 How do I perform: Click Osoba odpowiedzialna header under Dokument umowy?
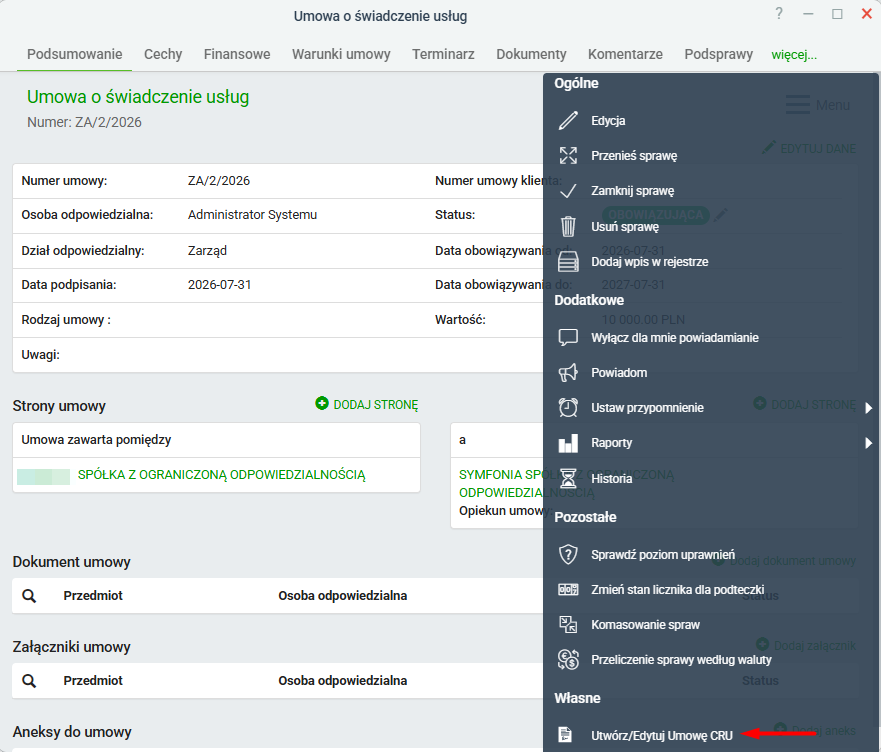tap(343, 596)
